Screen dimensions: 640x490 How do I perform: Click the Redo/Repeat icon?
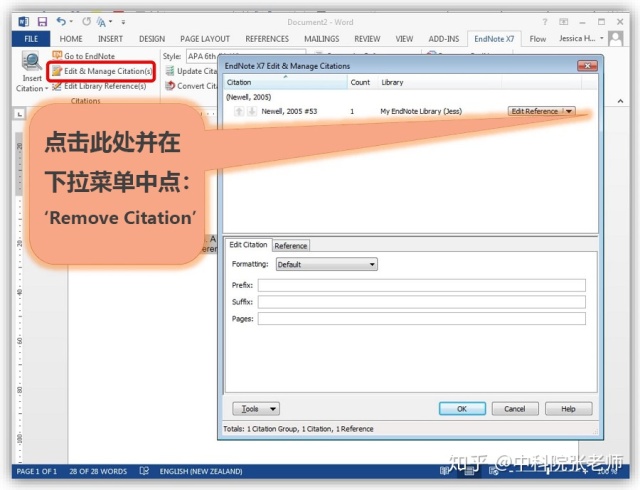click(x=86, y=21)
